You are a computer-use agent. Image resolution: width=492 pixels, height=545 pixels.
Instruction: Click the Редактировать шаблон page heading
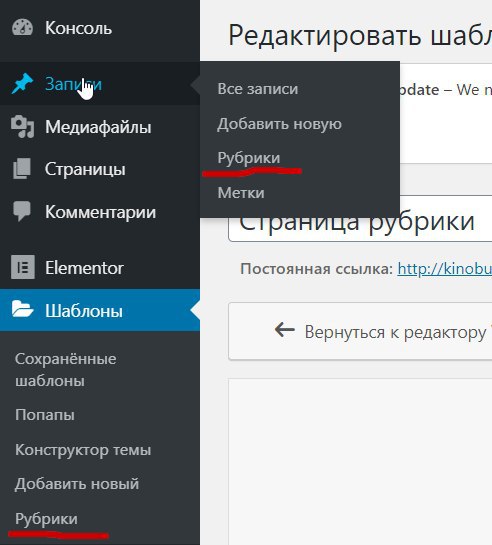tap(360, 36)
